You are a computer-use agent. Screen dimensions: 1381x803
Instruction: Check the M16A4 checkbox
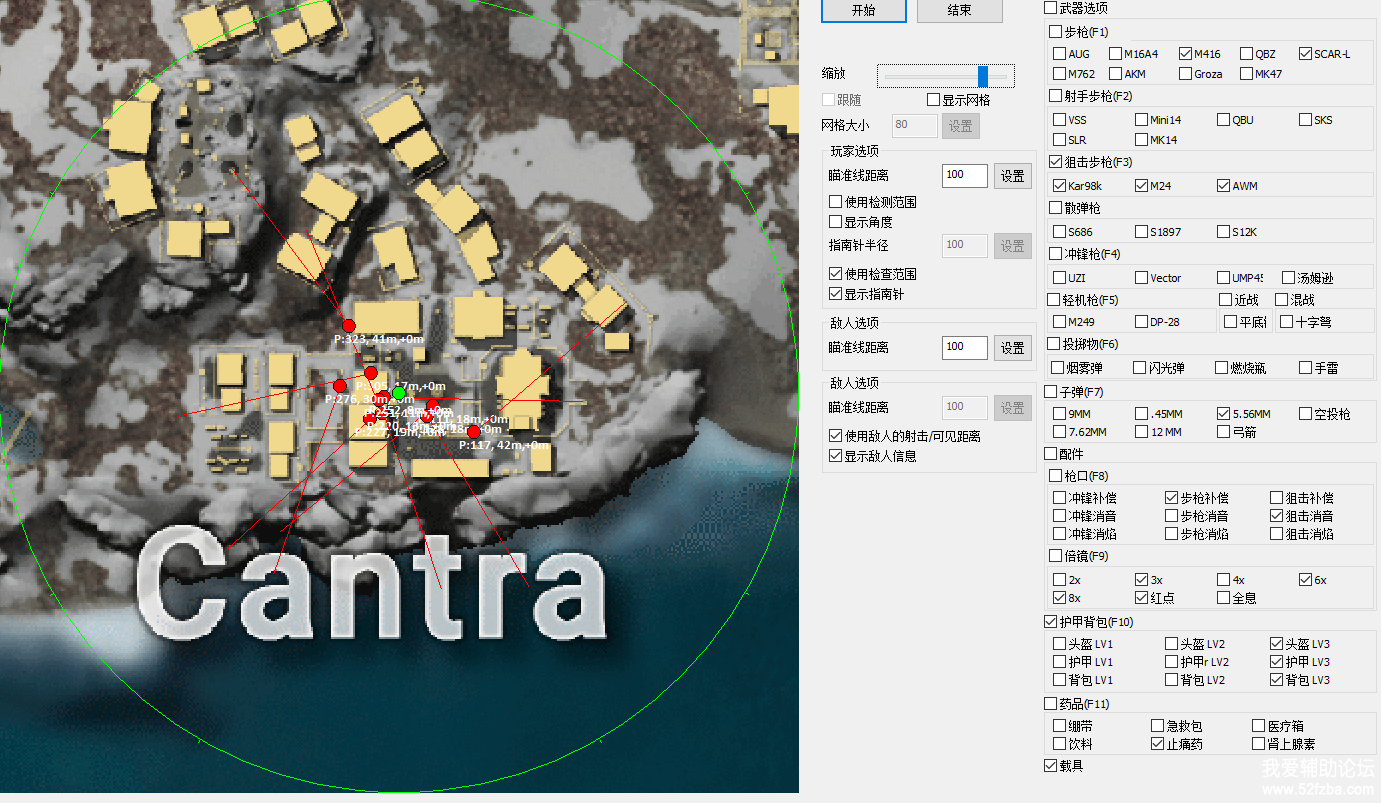1115,54
